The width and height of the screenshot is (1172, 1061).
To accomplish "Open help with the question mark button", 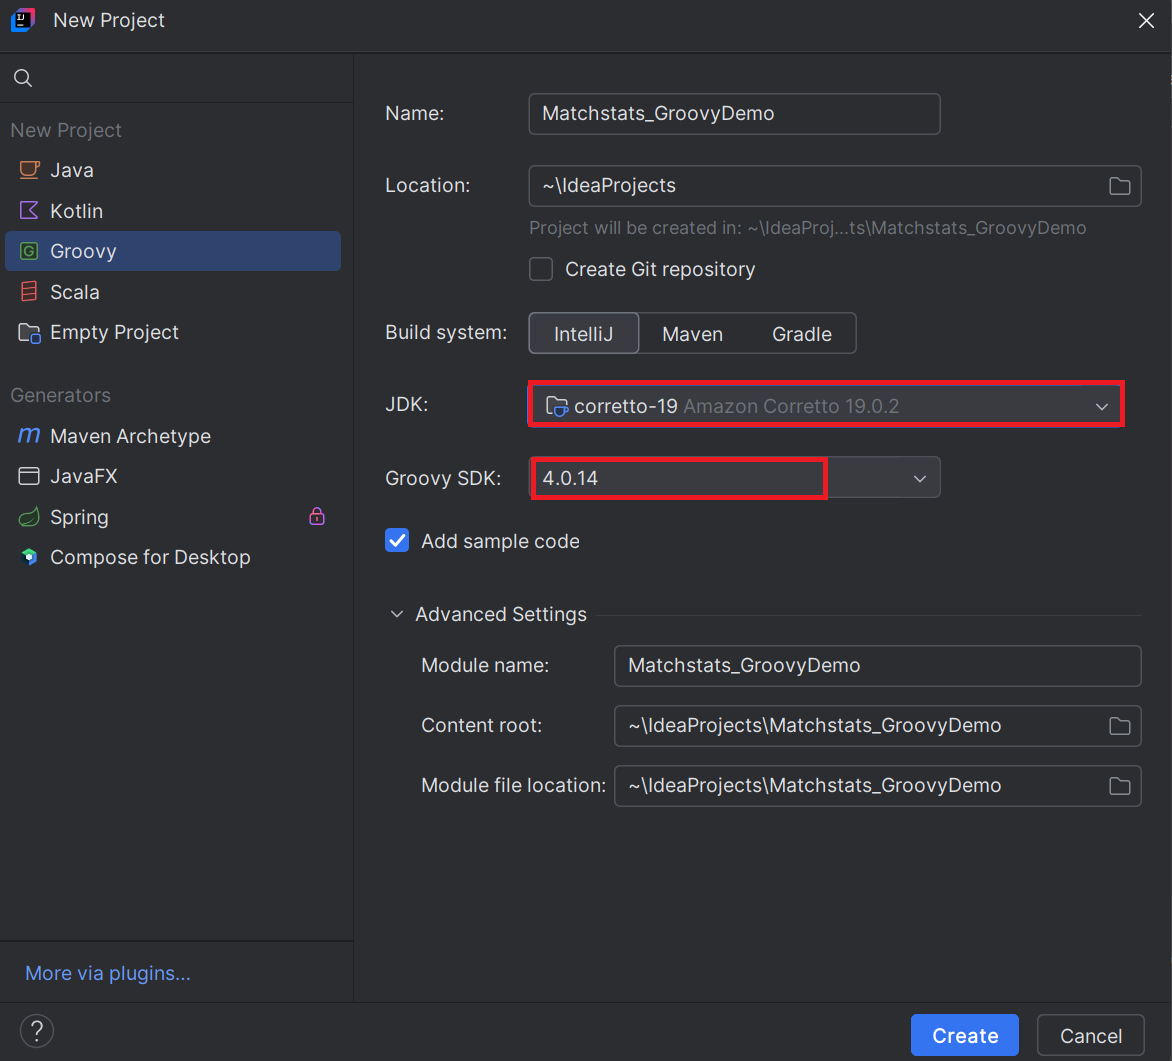I will [x=37, y=1031].
